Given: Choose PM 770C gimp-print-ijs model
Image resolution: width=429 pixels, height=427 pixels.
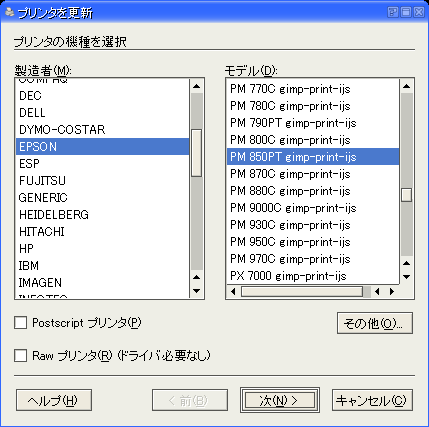Looking at the screenshot, I should pos(313,89).
